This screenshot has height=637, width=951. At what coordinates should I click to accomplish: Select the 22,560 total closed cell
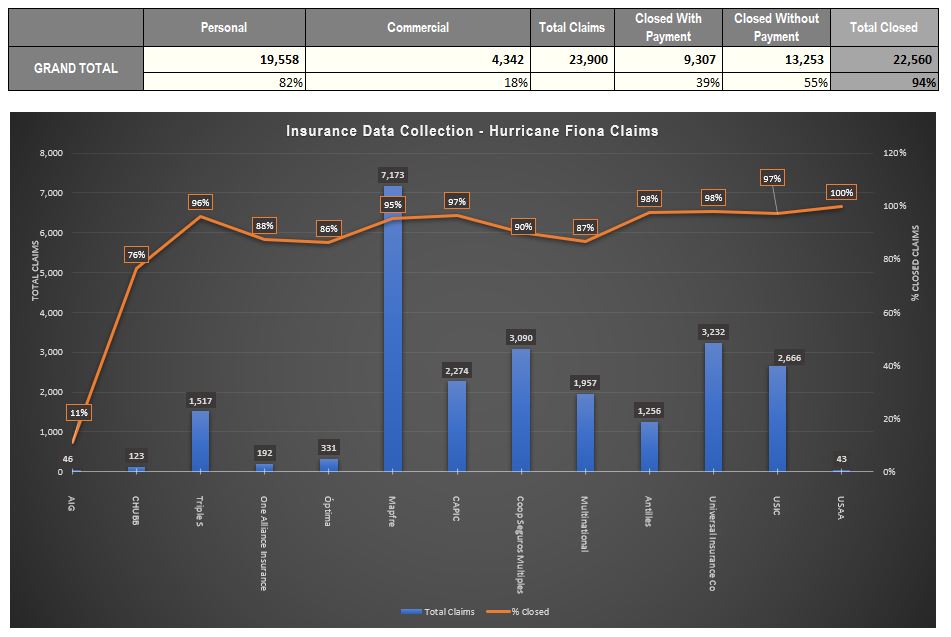pyautogui.click(x=883, y=60)
